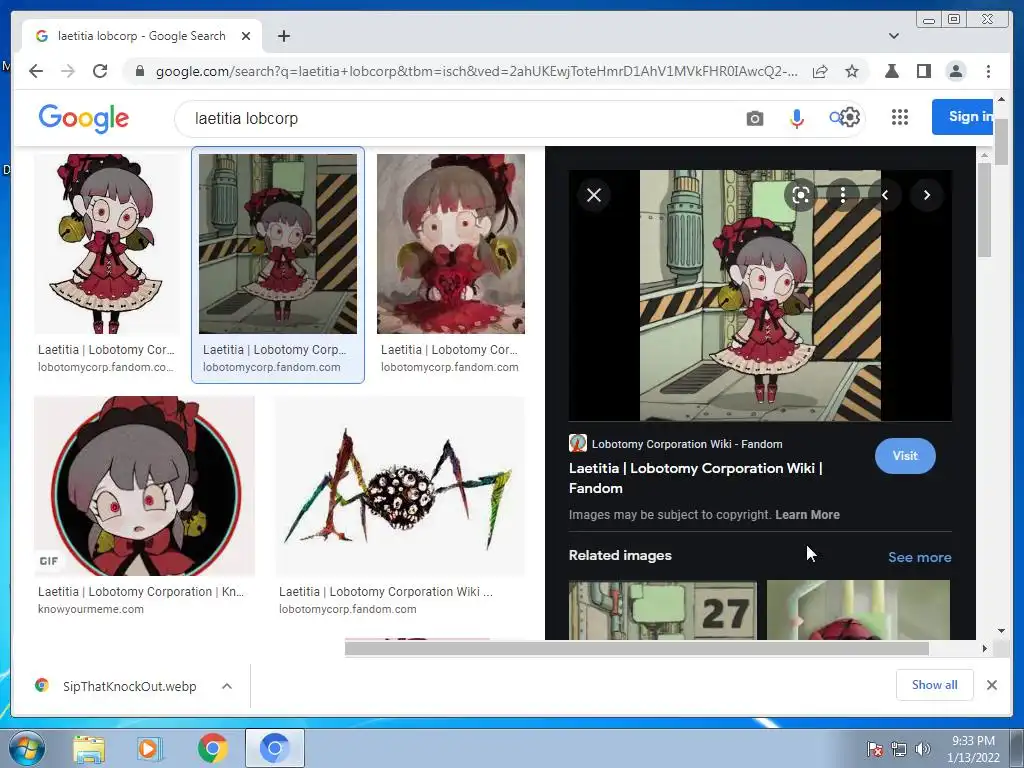Click the preview panel vertical scrollbar
The image size is (1024, 768).
pos(985,209)
